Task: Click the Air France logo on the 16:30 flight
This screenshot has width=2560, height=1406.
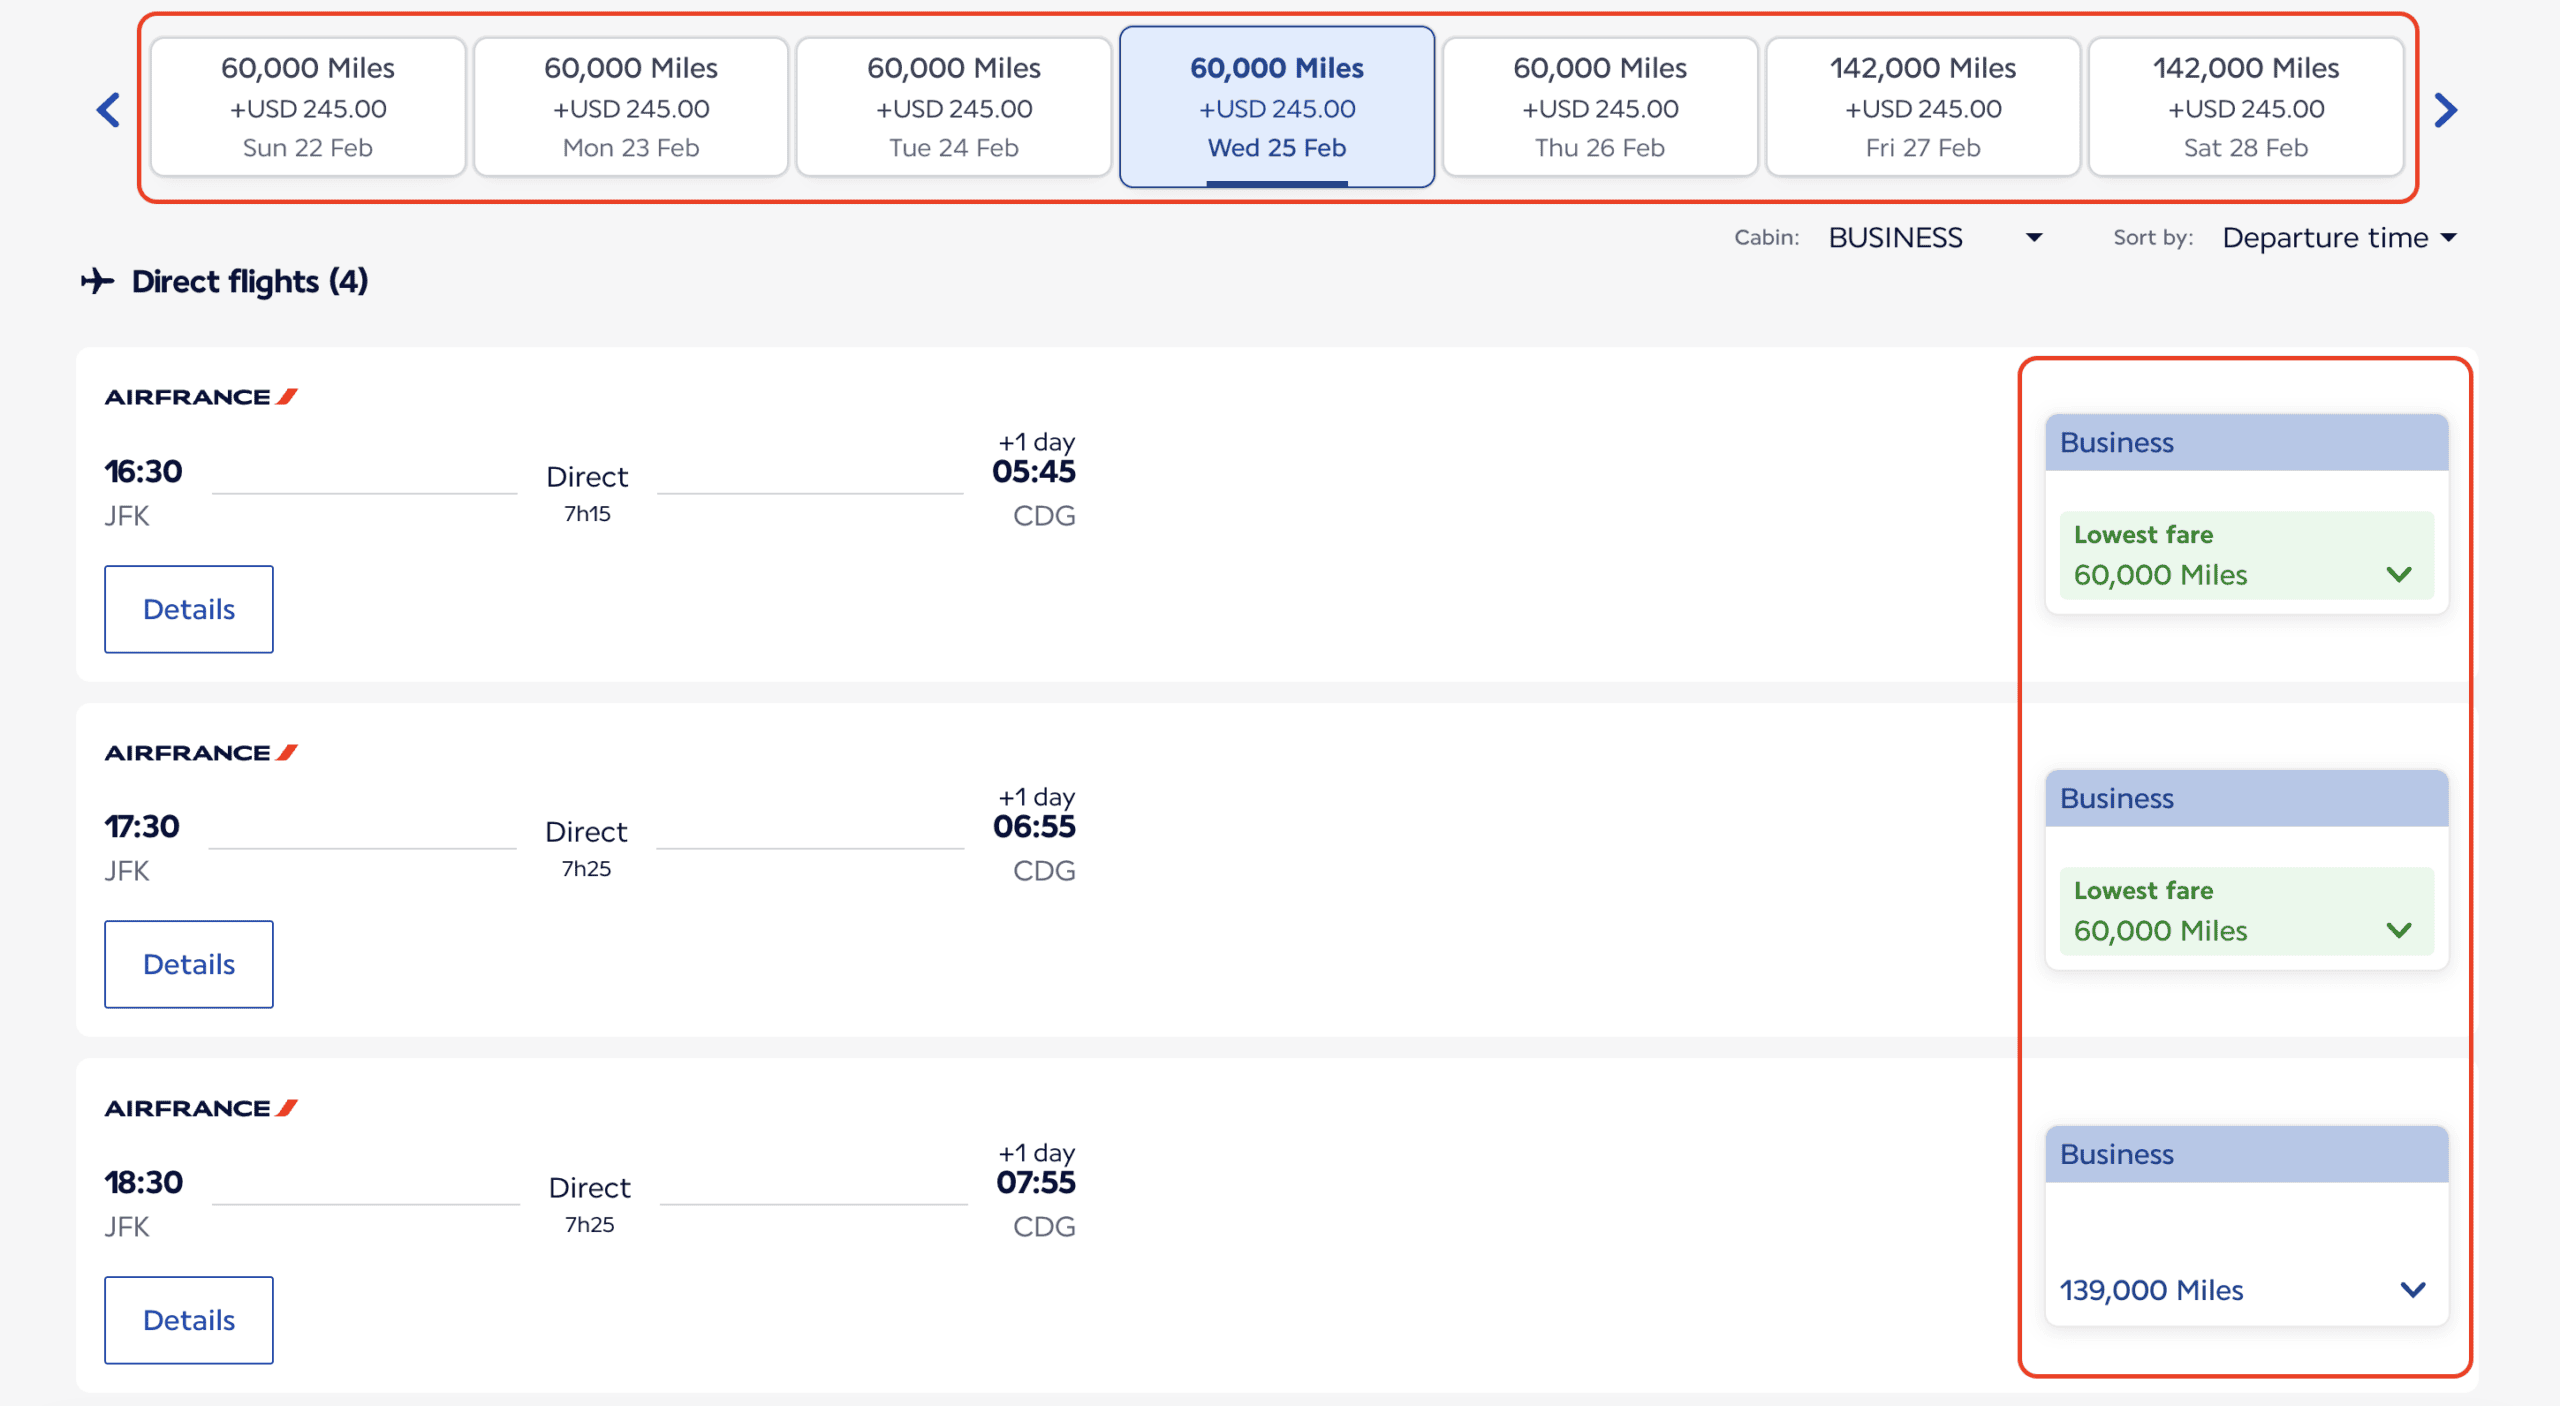Action: click(199, 395)
